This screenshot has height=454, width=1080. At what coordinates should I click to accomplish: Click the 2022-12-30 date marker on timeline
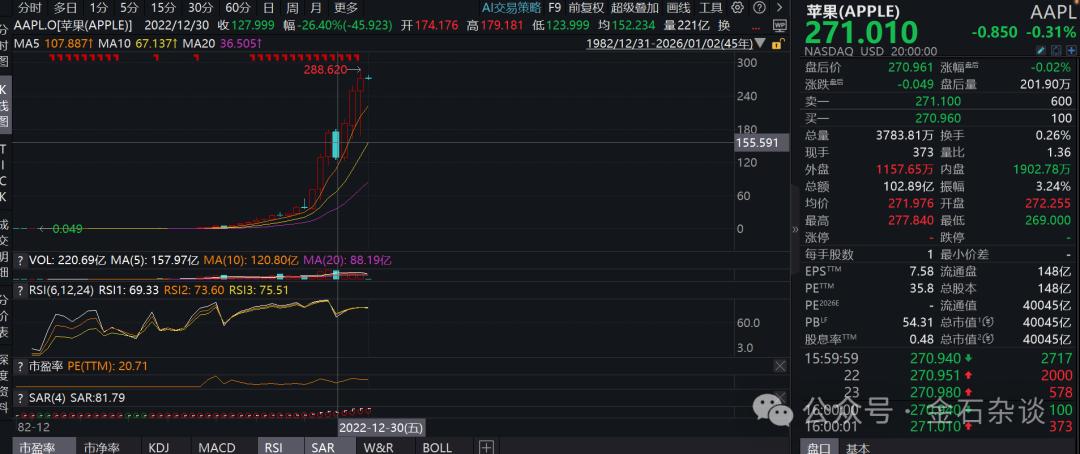point(380,426)
